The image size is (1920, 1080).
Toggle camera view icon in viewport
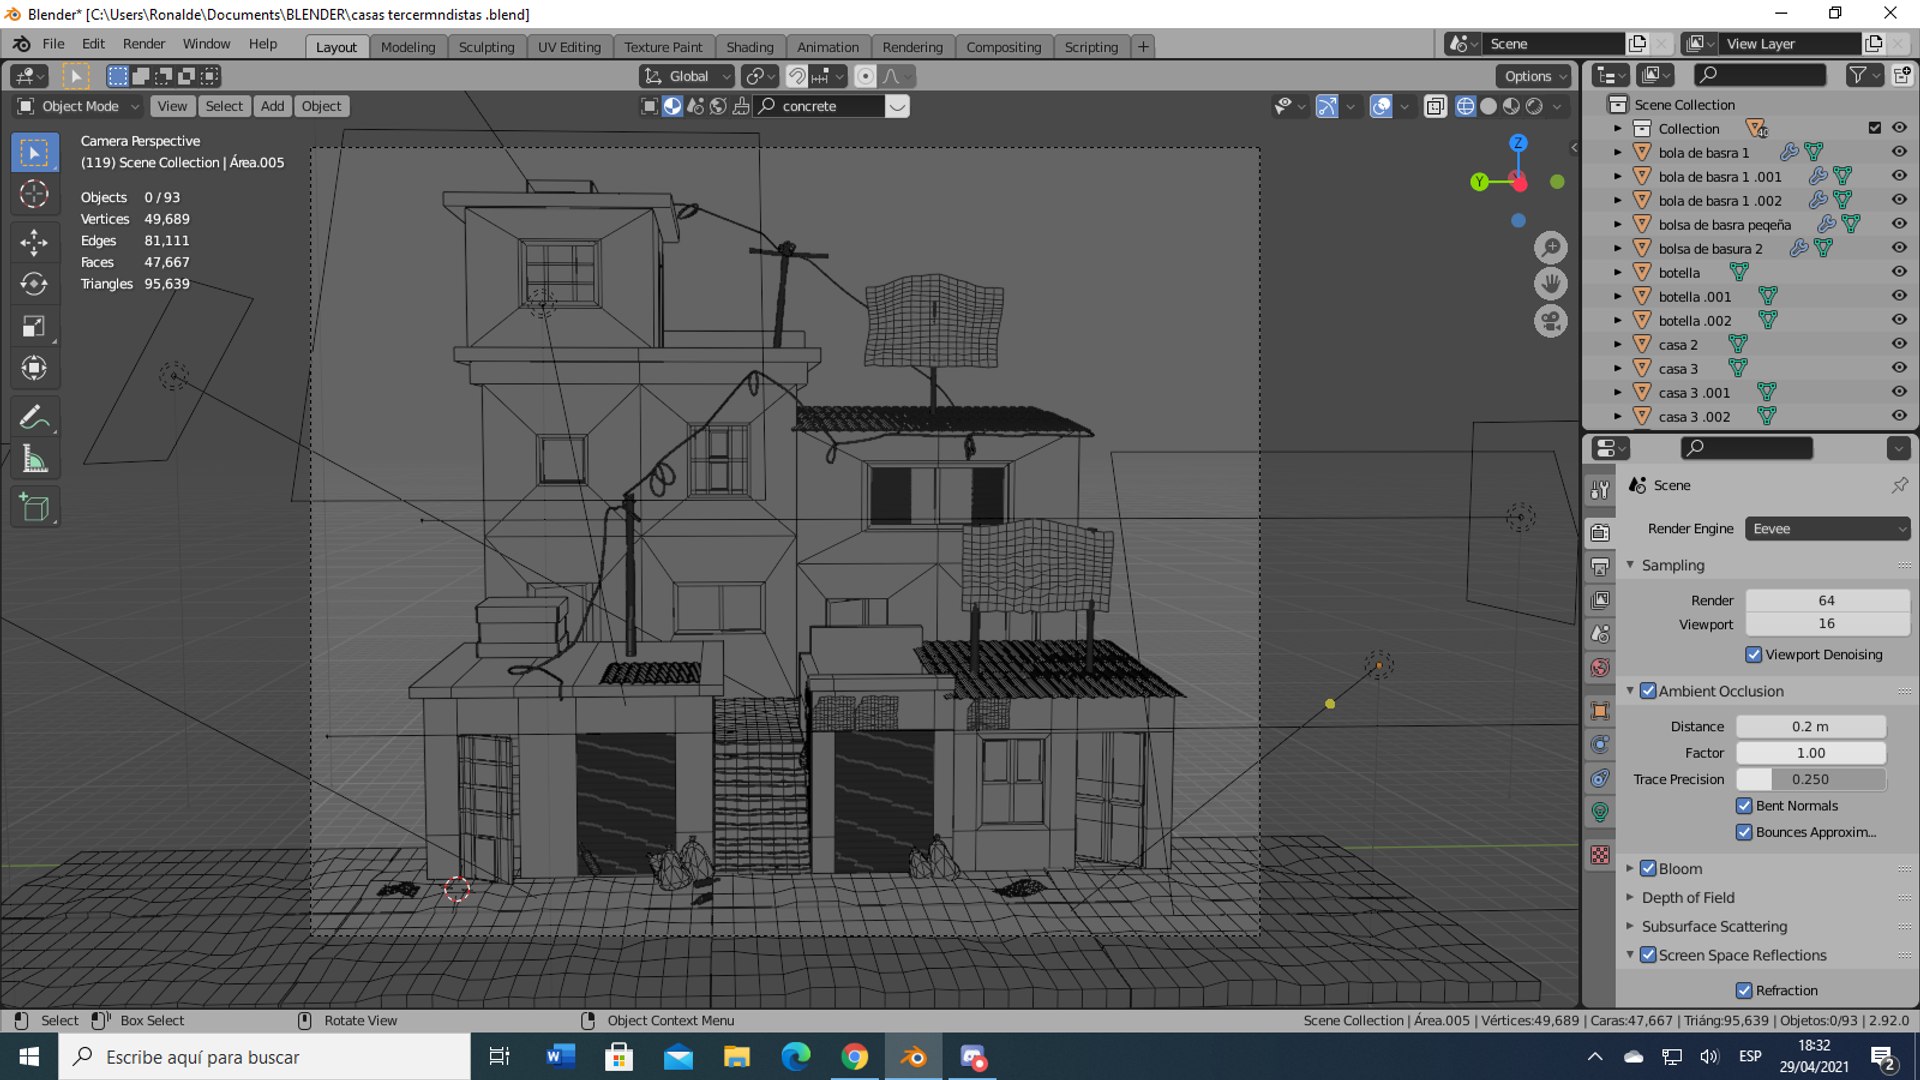pos(1551,321)
